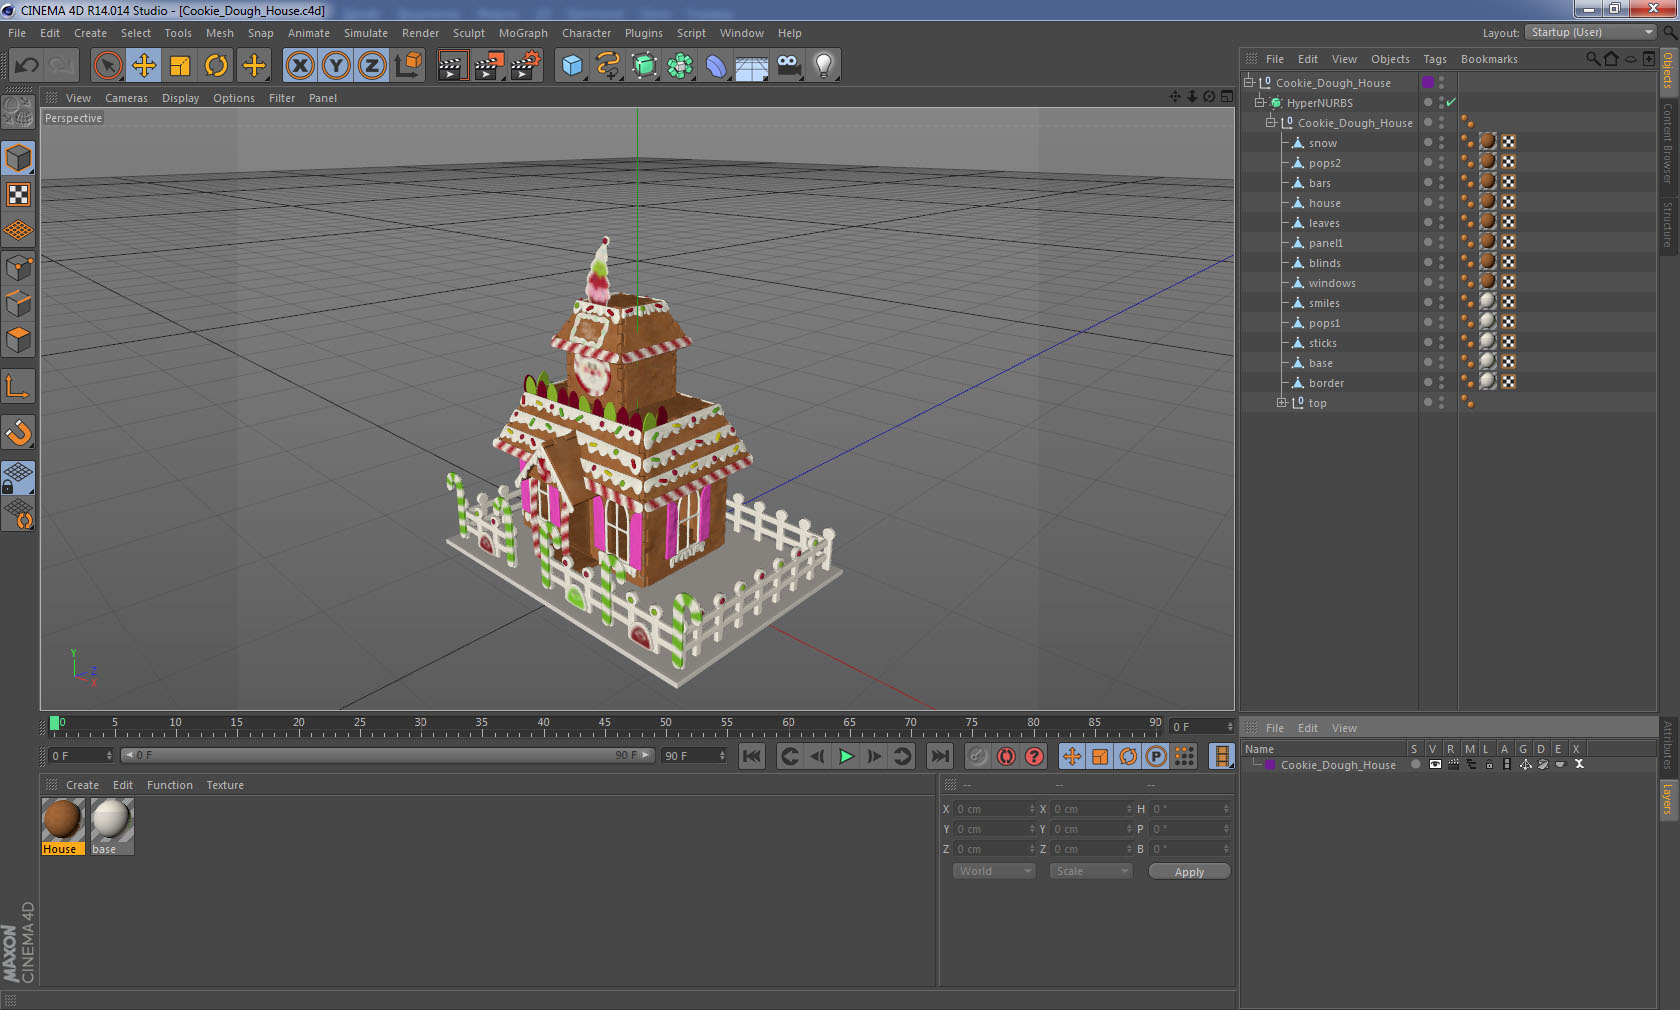Screen dimensions: 1680x1010
Task: Select the Live Selection tool
Action: (107, 66)
